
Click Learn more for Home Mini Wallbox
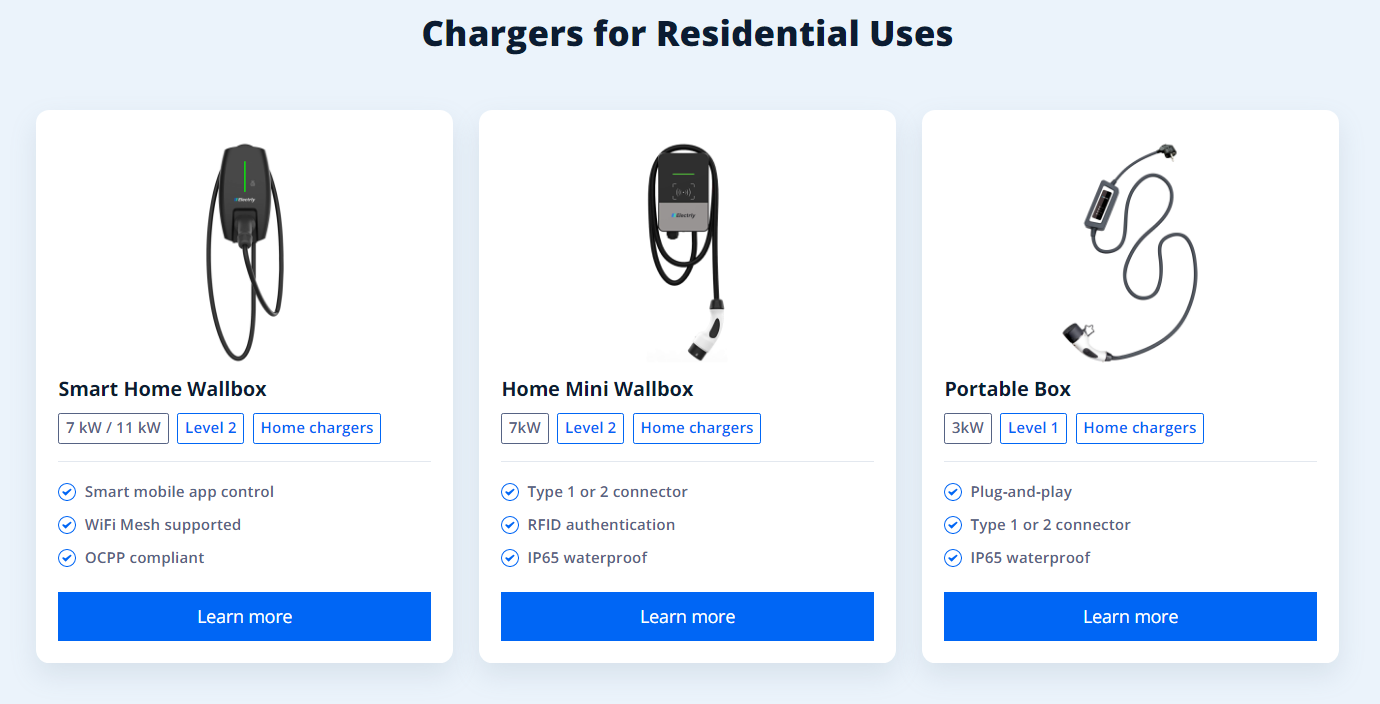[x=687, y=616]
